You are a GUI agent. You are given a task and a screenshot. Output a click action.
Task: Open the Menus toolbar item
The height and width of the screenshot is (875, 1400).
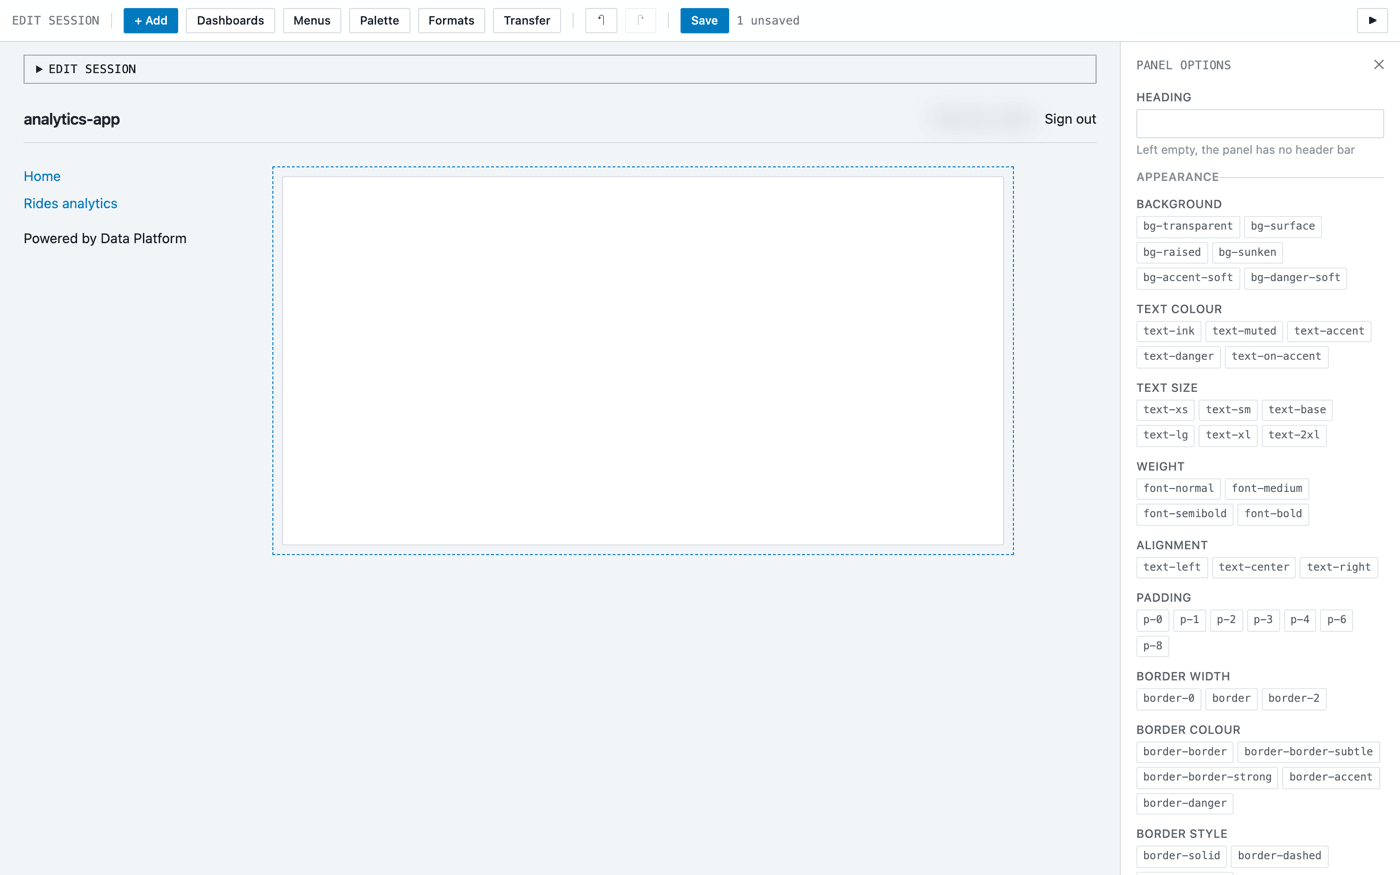312,20
